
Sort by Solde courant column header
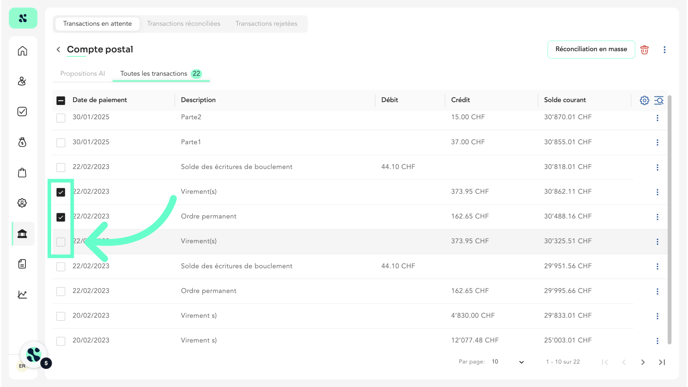(x=565, y=100)
